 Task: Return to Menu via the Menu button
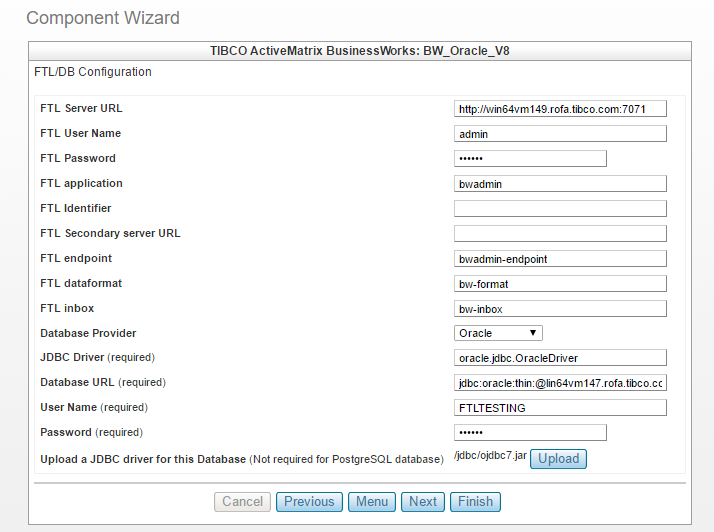pos(372,501)
